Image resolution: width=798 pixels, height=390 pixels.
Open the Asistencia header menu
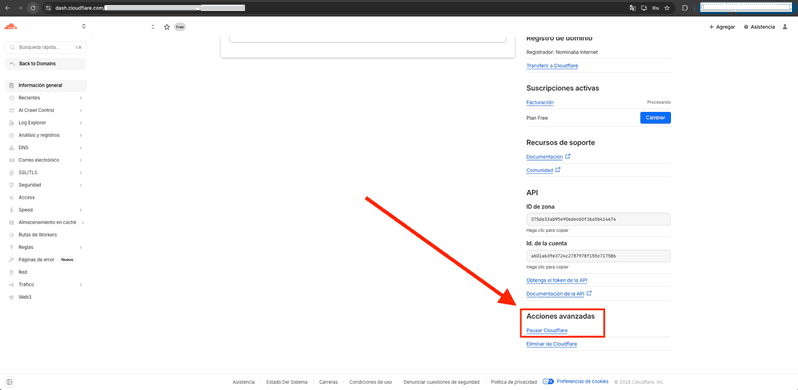coord(759,27)
